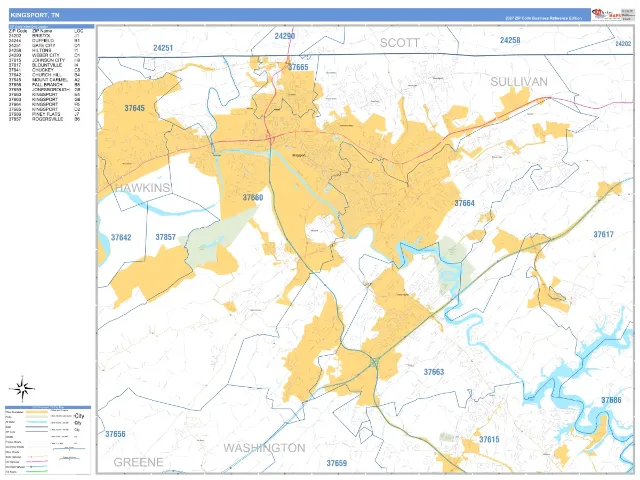Select the CHUCKEY row in the ZIP index

coord(44,70)
